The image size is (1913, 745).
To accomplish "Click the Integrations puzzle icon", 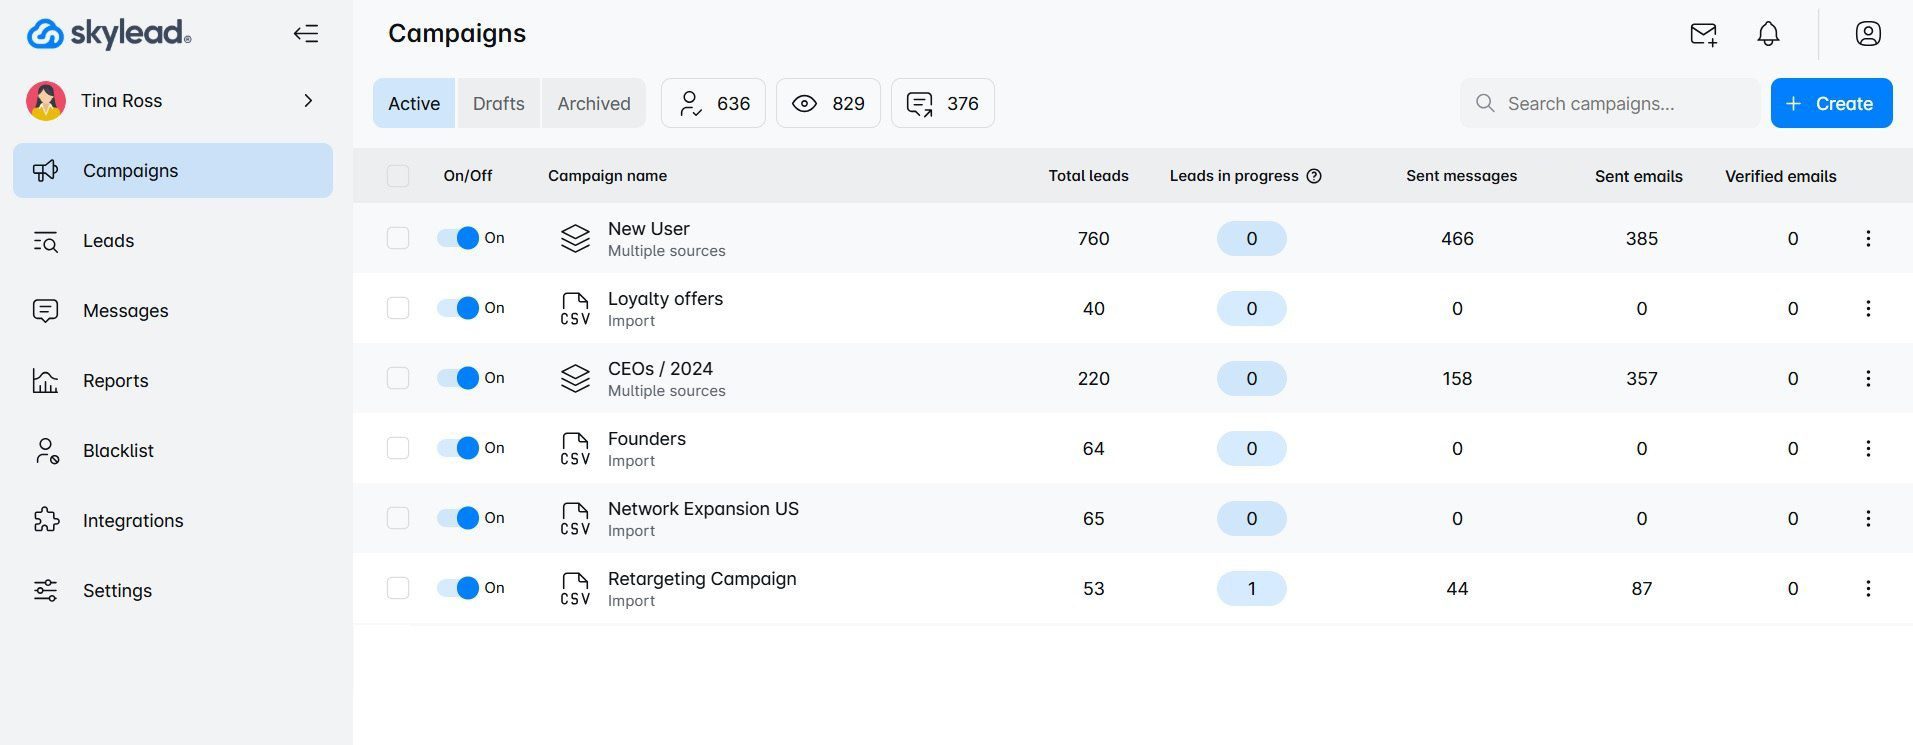I will [46, 520].
